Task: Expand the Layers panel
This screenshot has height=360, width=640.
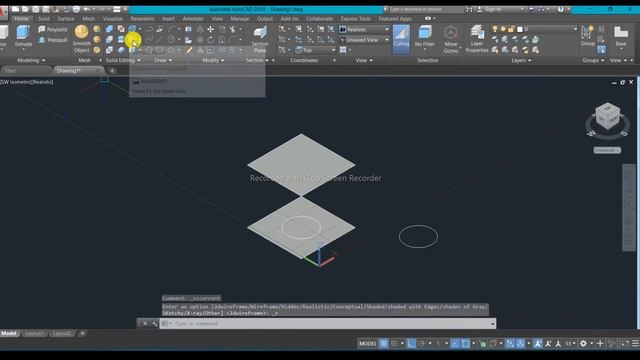Action: point(521,60)
